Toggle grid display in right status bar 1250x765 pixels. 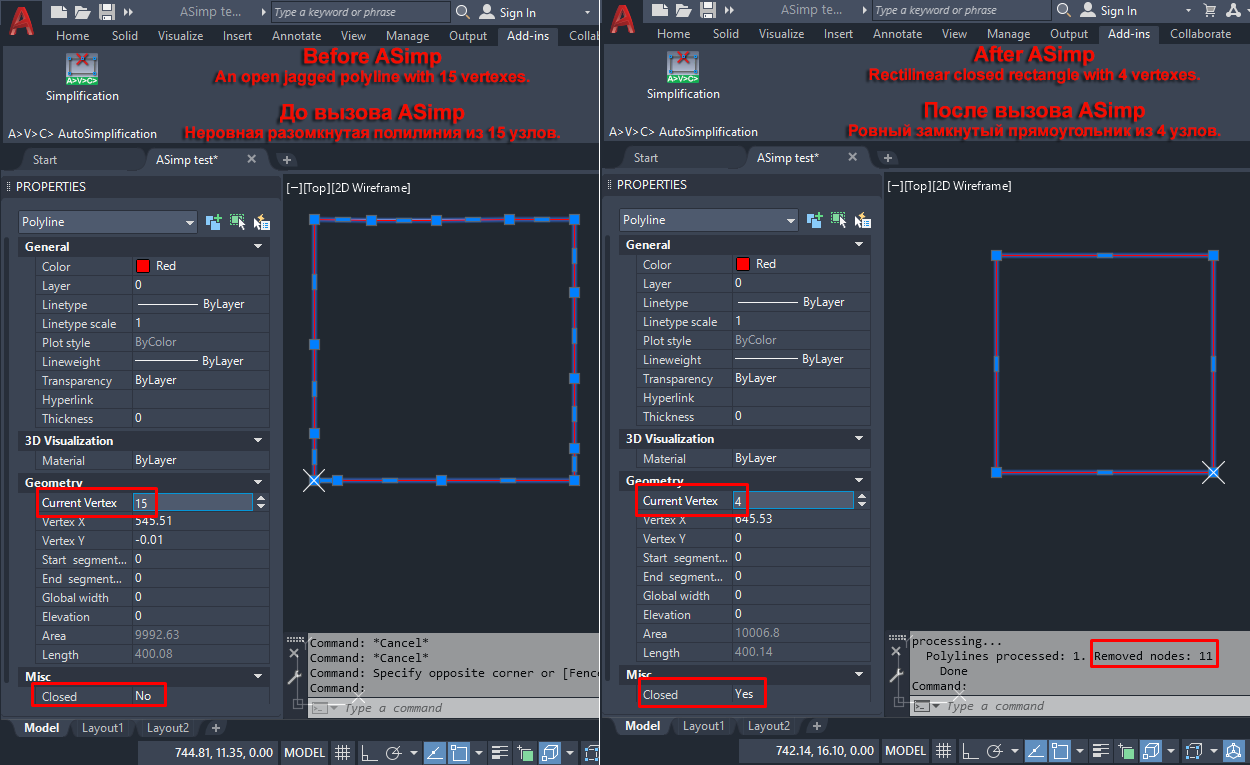tap(943, 750)
